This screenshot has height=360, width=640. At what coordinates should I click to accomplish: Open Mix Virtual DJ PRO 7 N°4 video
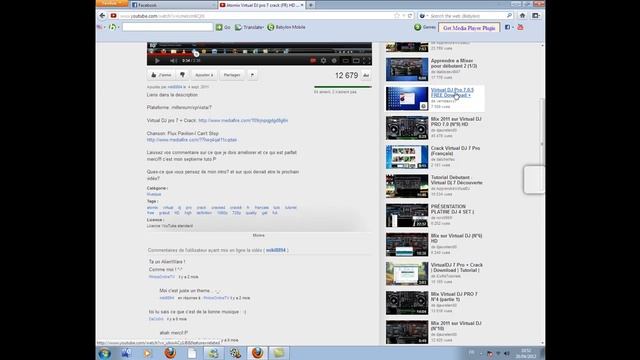point(454,296)
